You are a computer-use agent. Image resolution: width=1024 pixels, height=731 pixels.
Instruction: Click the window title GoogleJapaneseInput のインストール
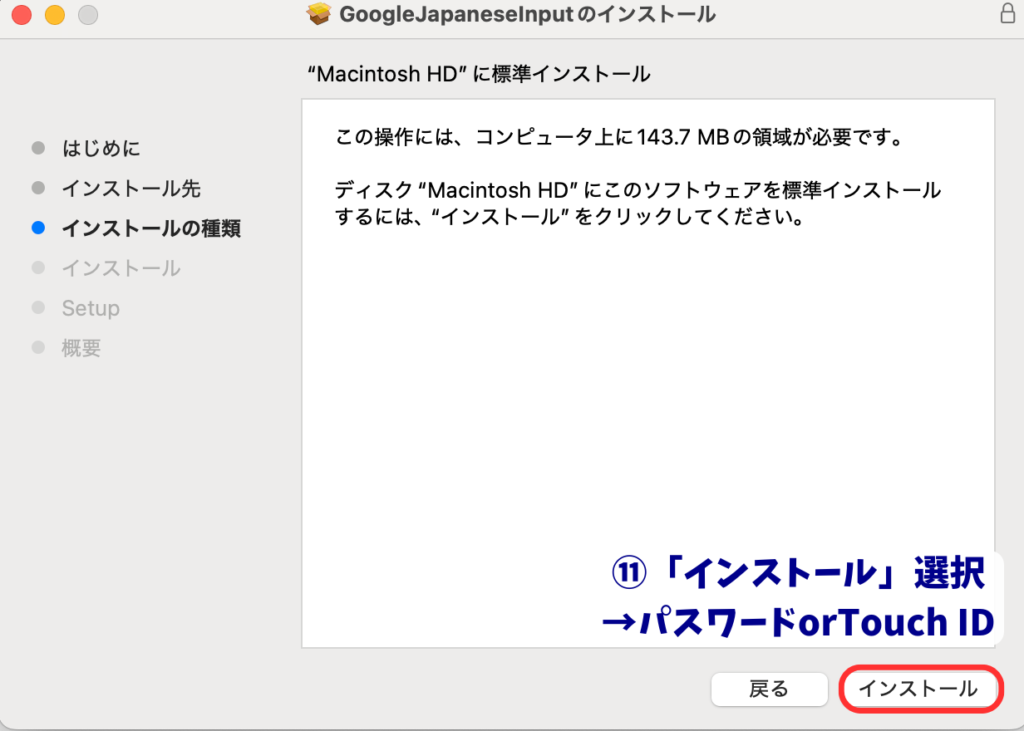pos(528,14)
